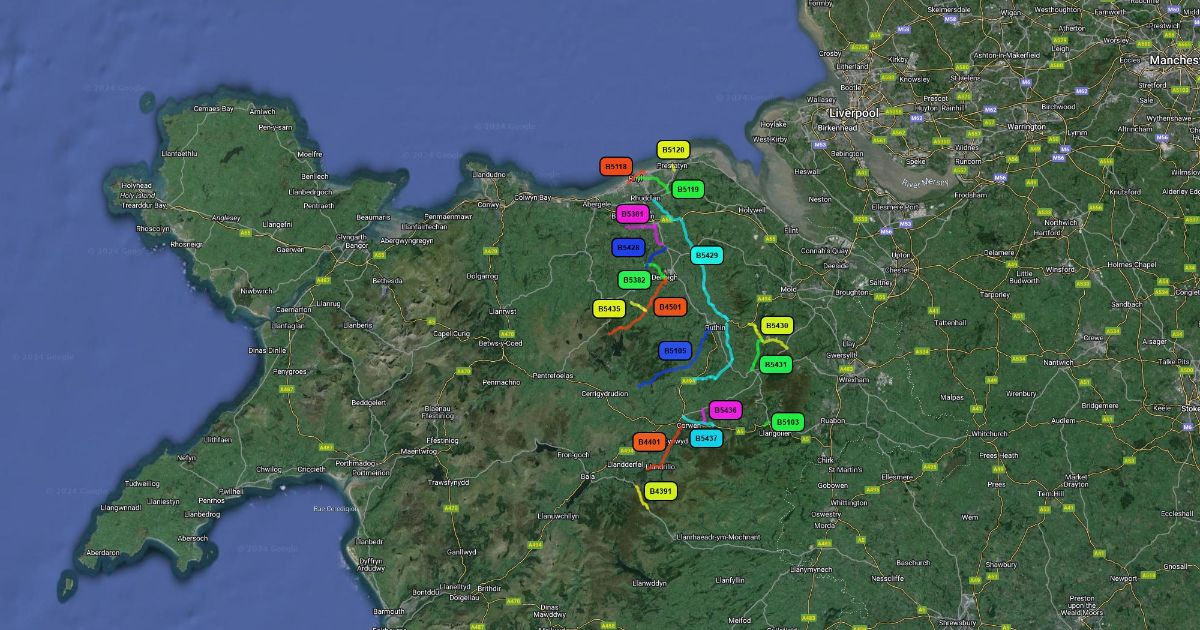This screenshot has height=630, width=1200.
Task: Click the blue B5428 road marker
Action: (628, 247)
